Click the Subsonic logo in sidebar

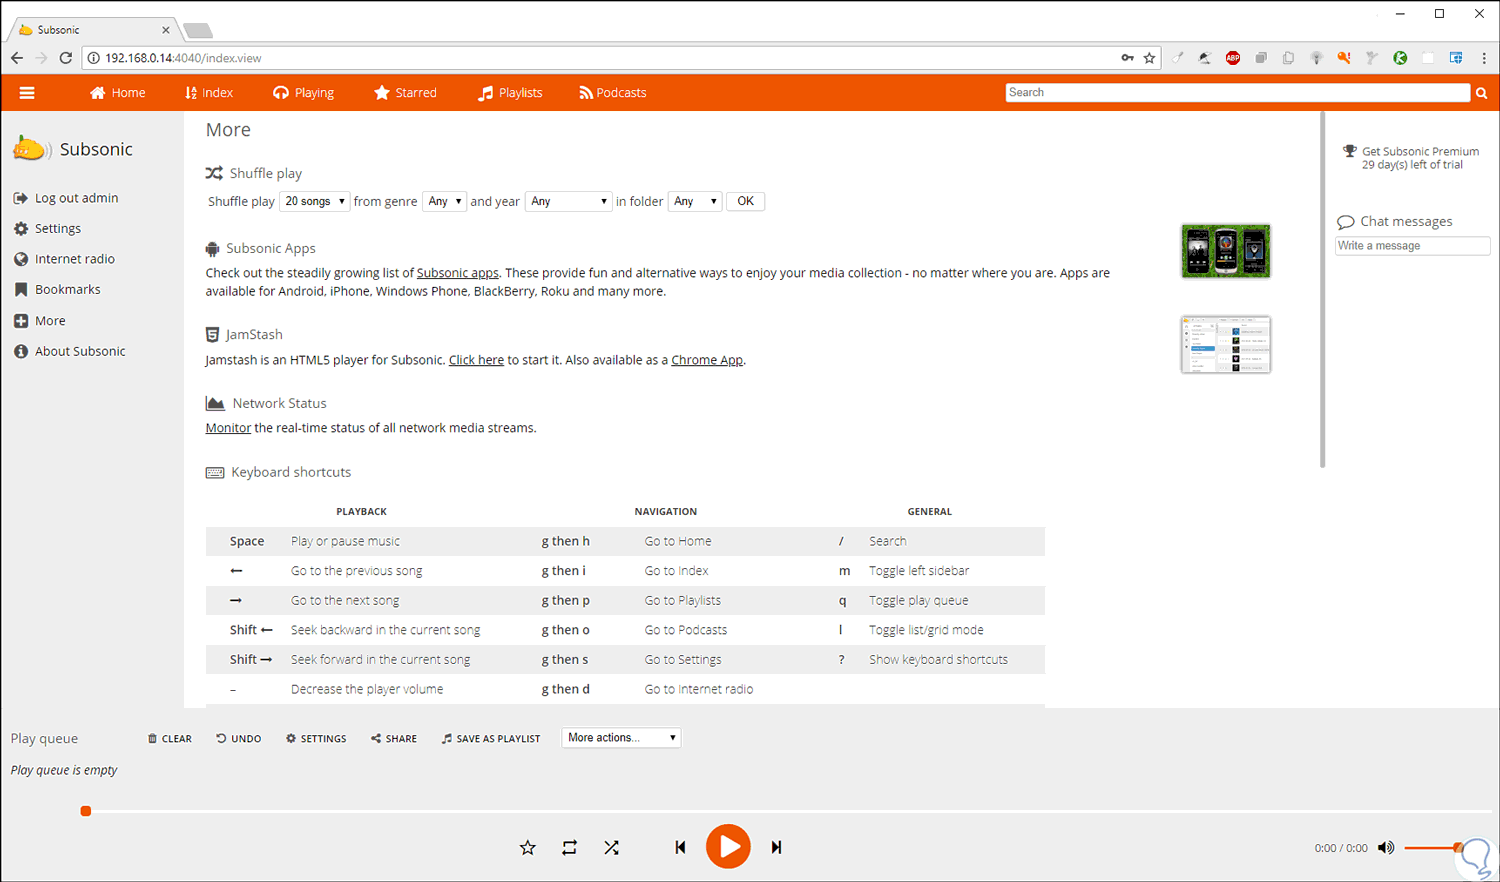30,149
